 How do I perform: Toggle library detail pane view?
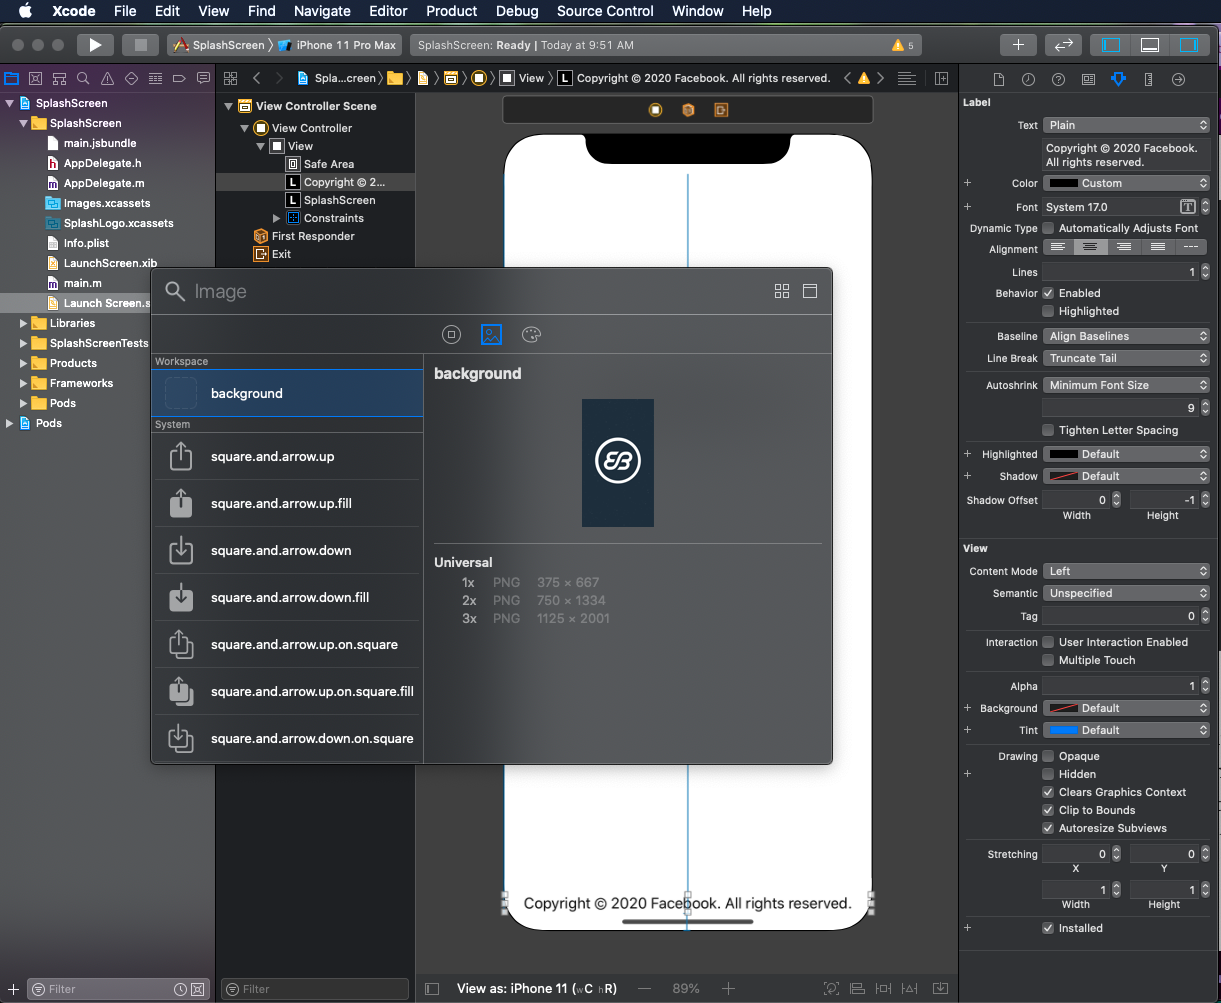click(x=810, y=291)
